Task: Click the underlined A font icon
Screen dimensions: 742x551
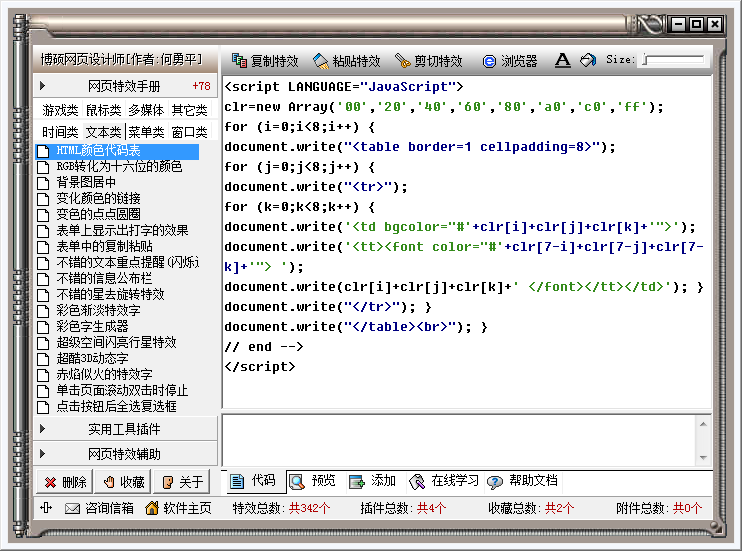Action: 563,60
